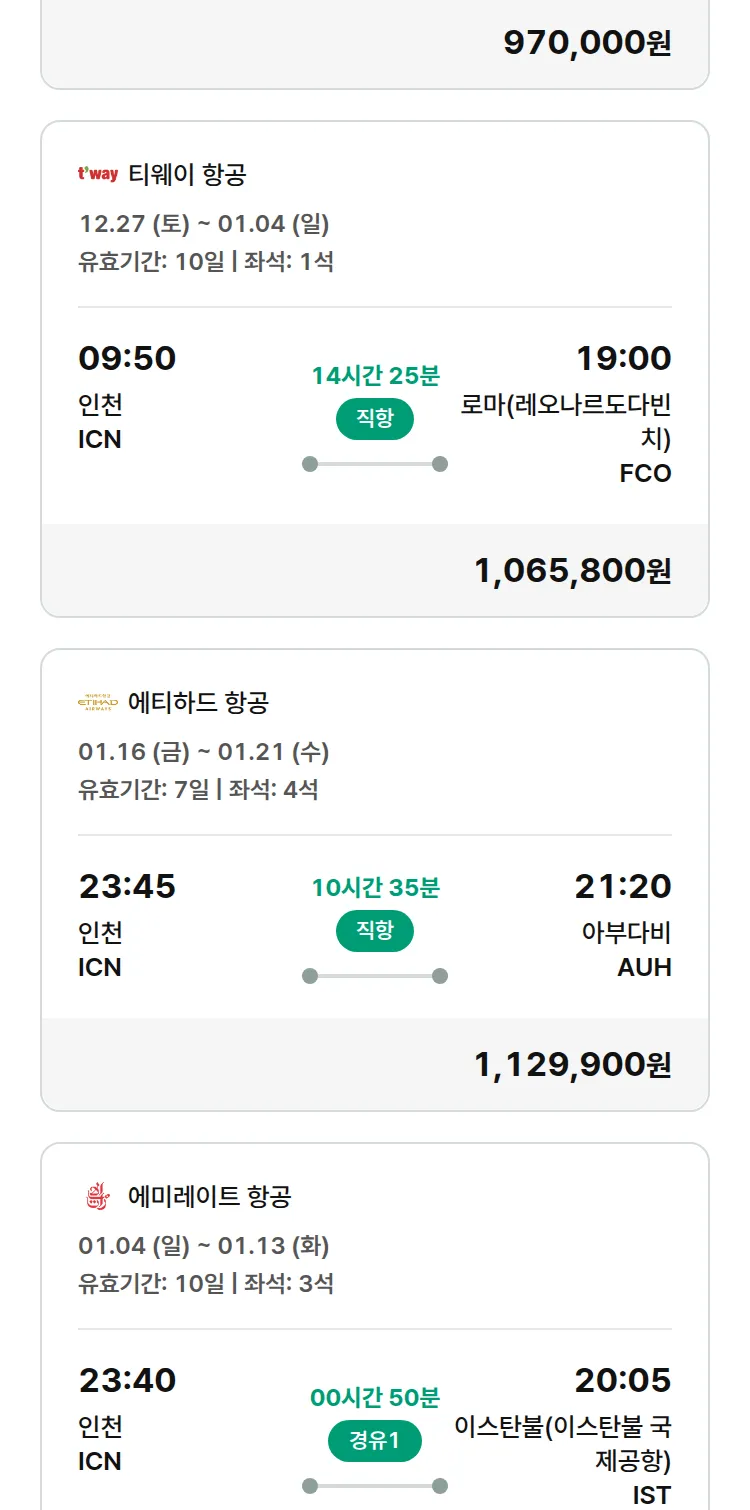Click the 14시간 25분 flight duration

pyautogui.click(x=375, y=376)
